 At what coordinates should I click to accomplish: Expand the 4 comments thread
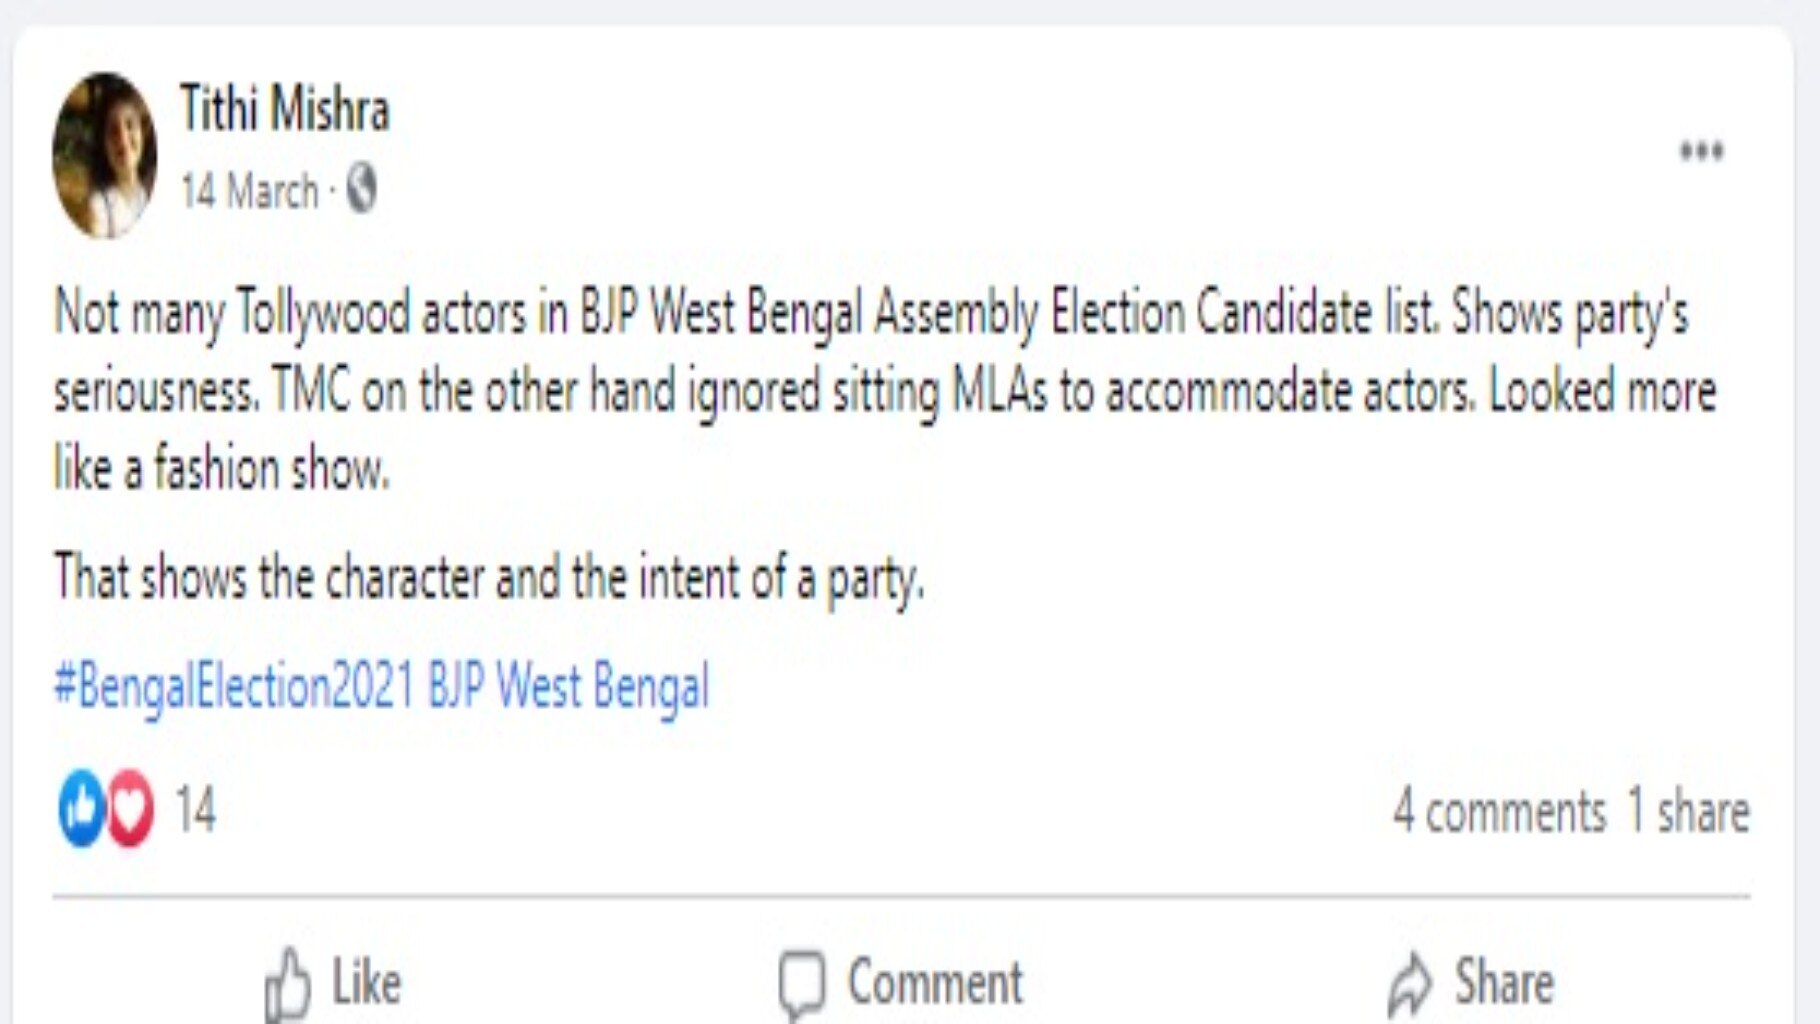point(1499,810)
